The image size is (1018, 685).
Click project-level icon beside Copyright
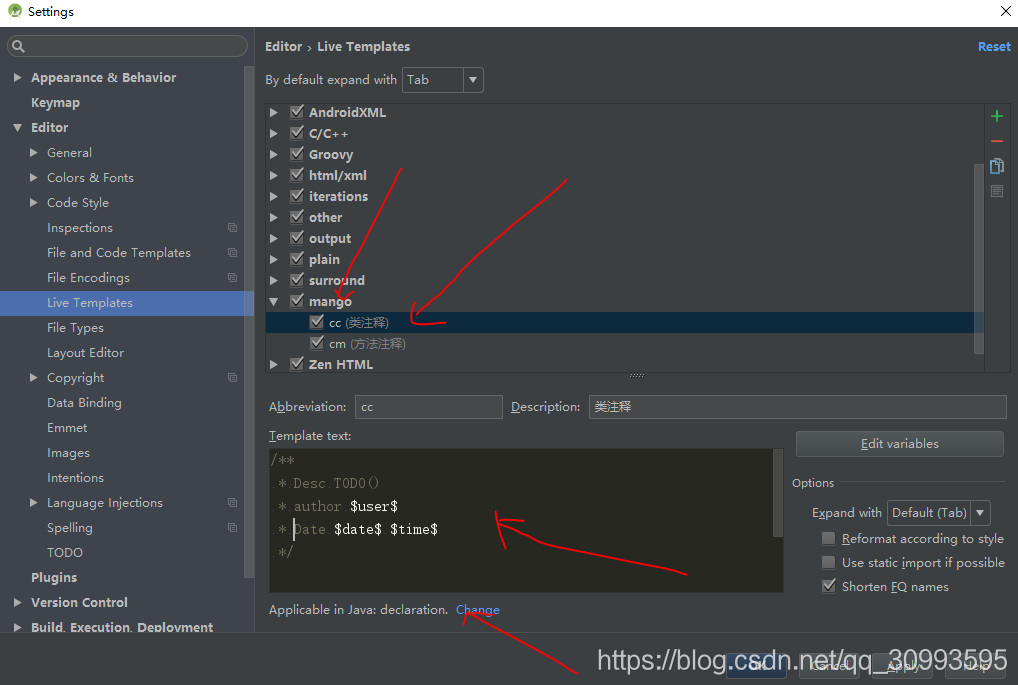232,377
